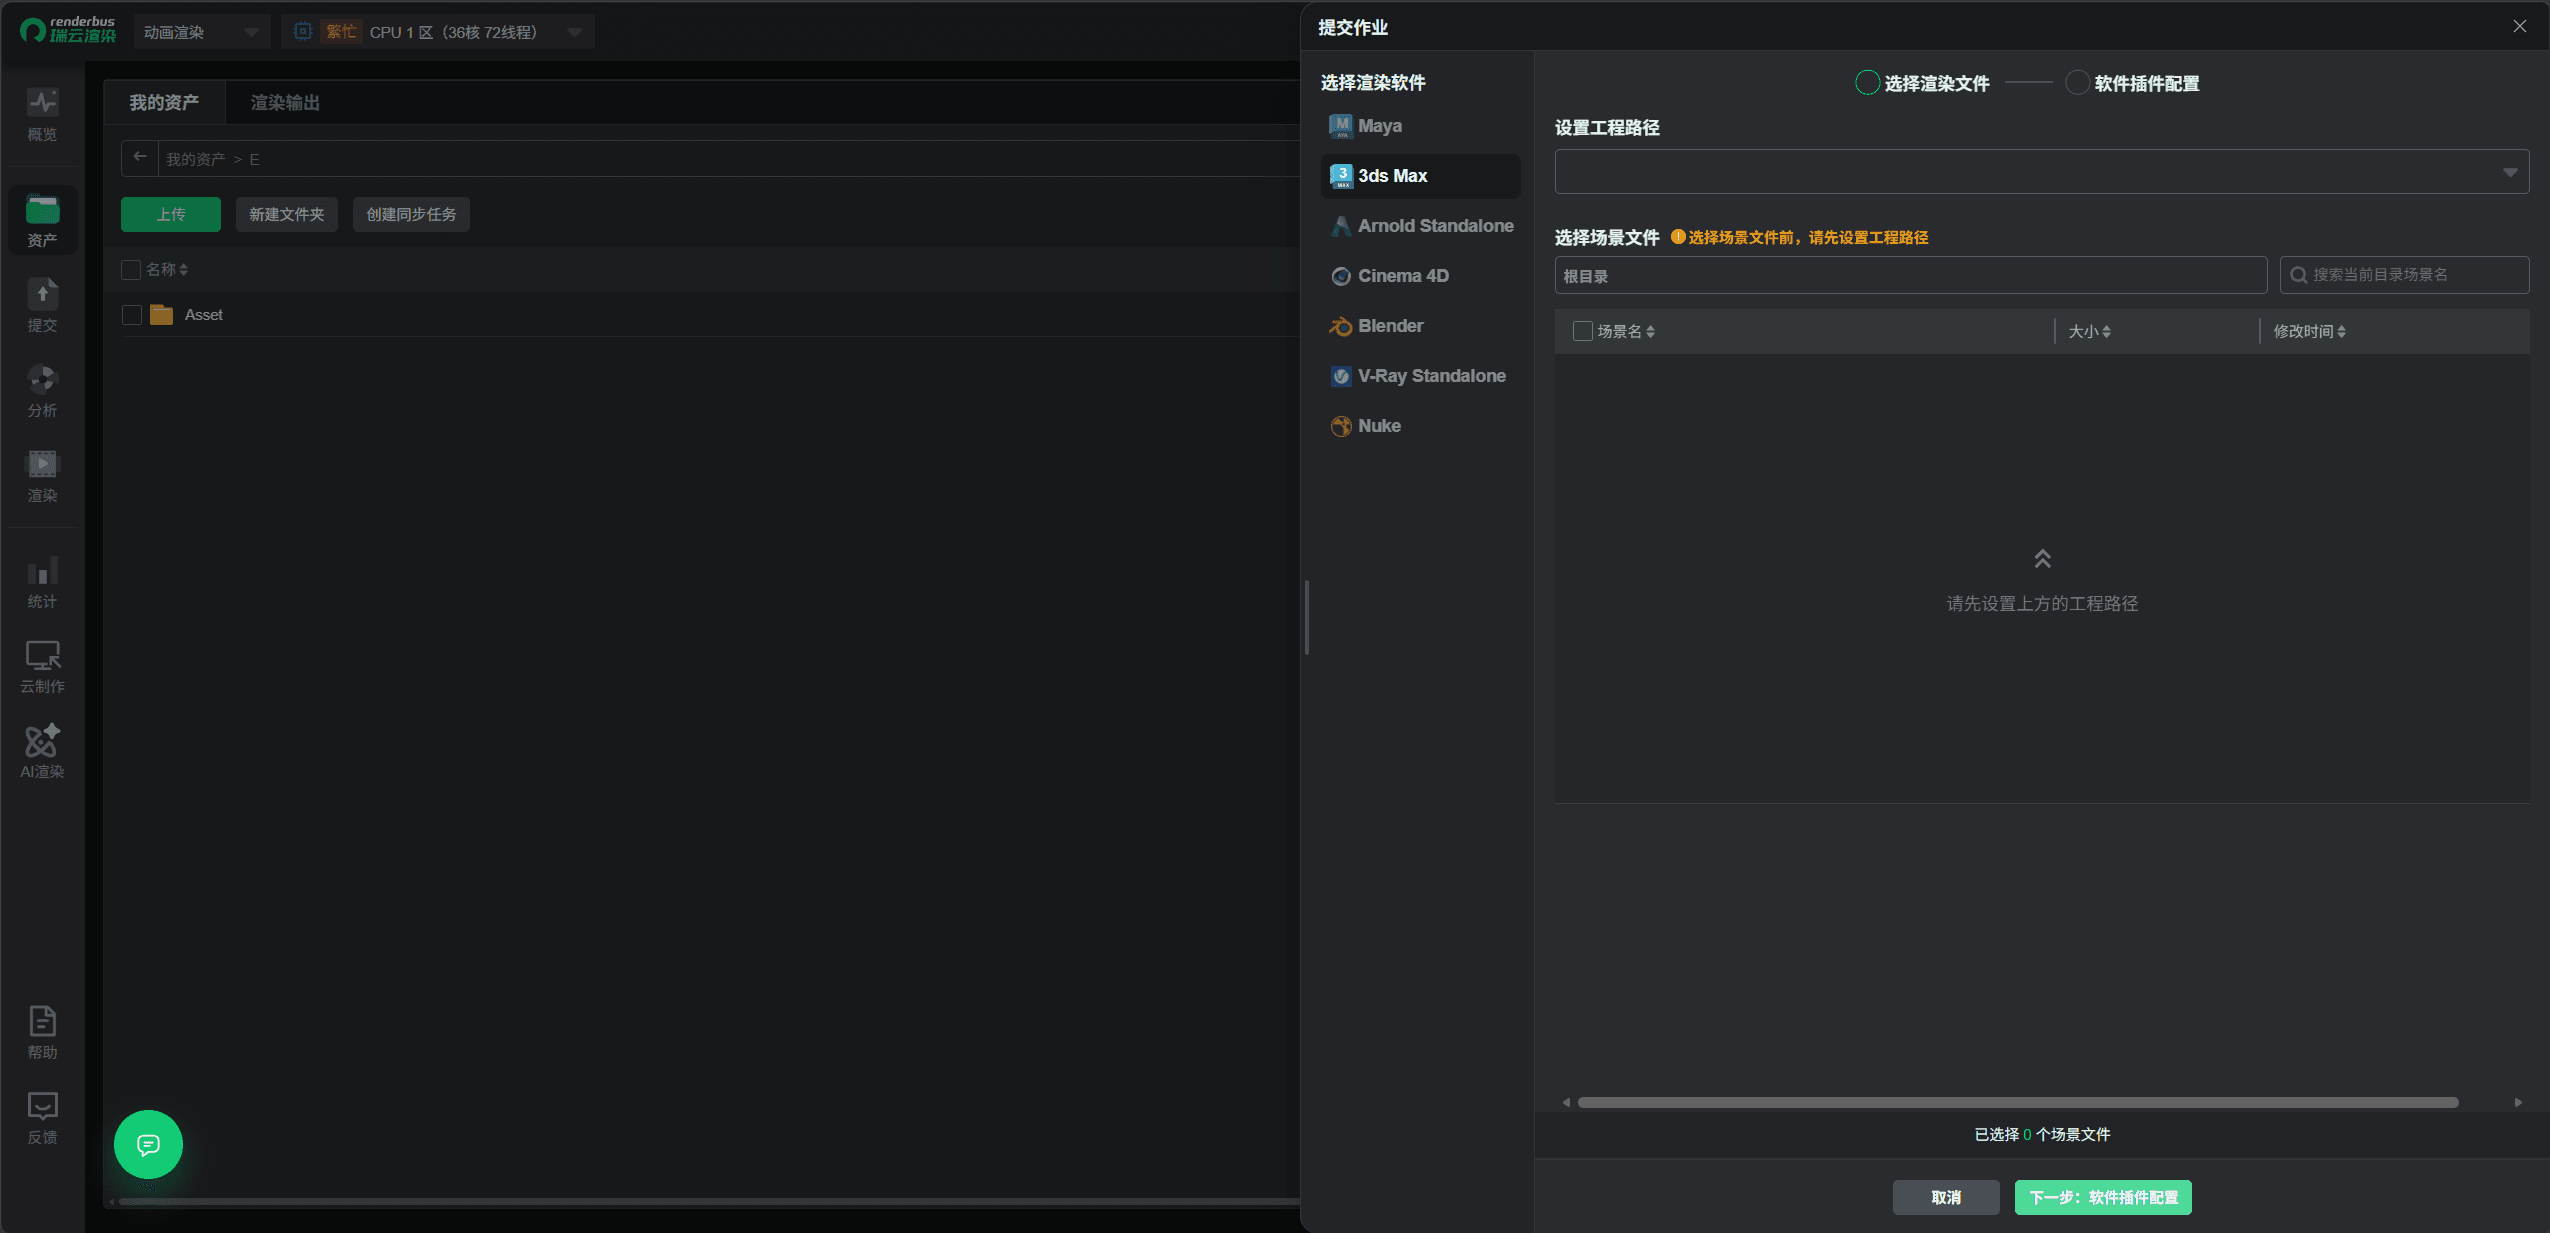
Task: Click 下一步：软件插件配置 button
Action: point(2103,1197)
